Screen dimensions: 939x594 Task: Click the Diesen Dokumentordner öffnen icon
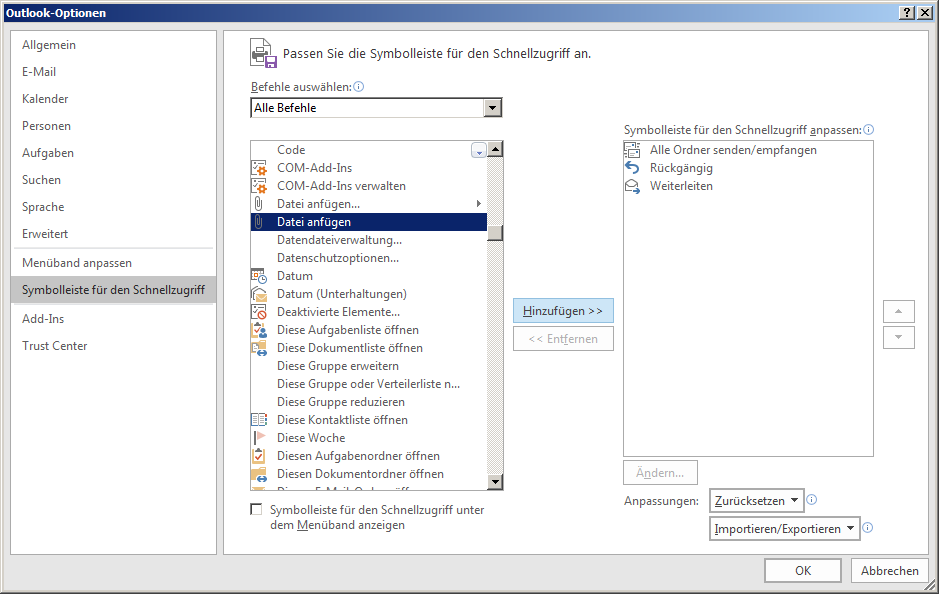(x=259, y=474)
